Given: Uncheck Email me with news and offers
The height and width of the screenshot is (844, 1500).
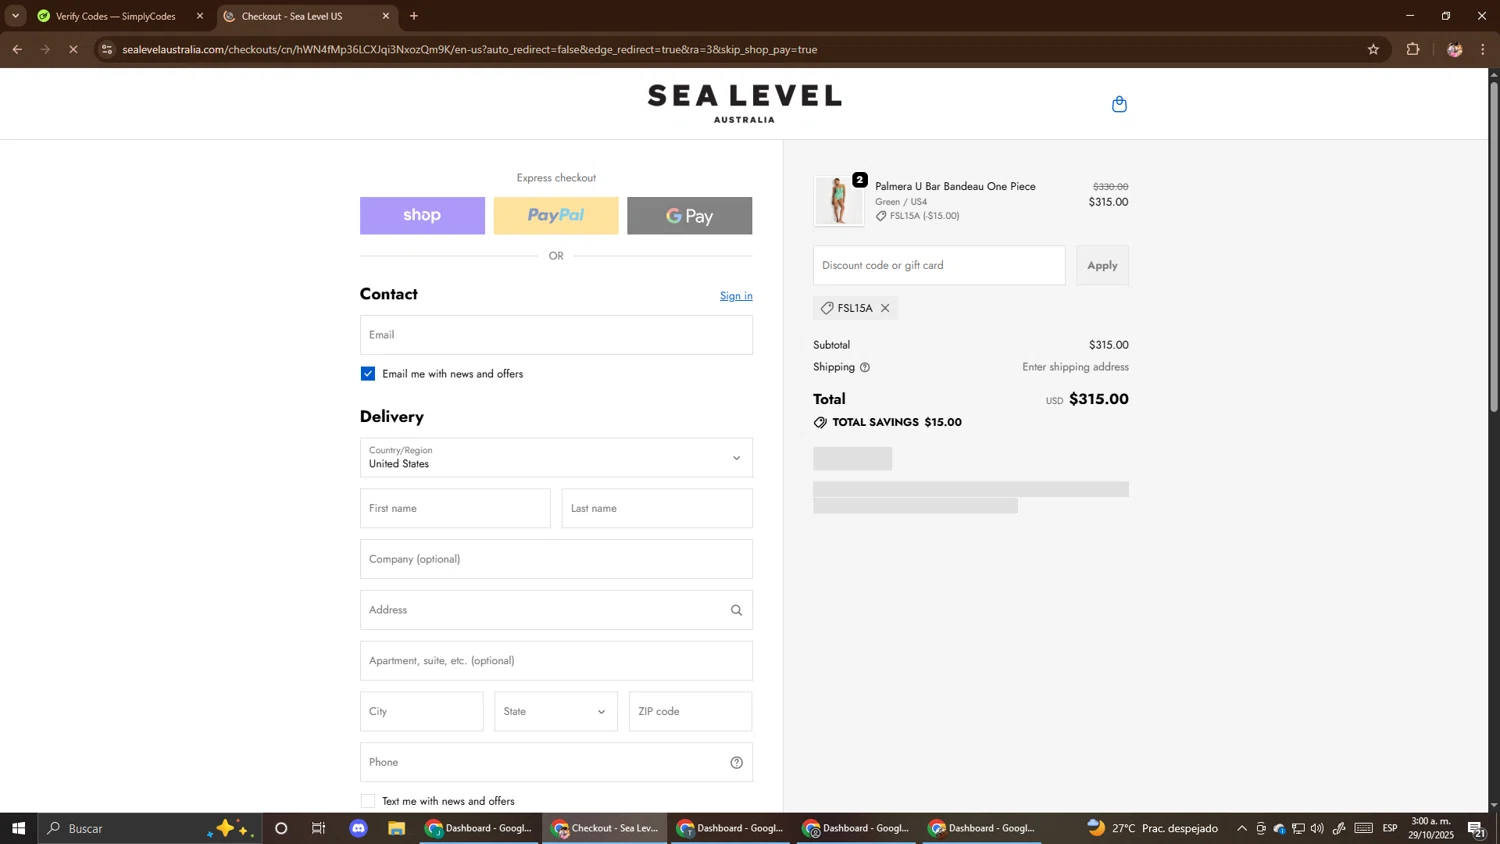Looking at the screenshot, I should (368, 374).
